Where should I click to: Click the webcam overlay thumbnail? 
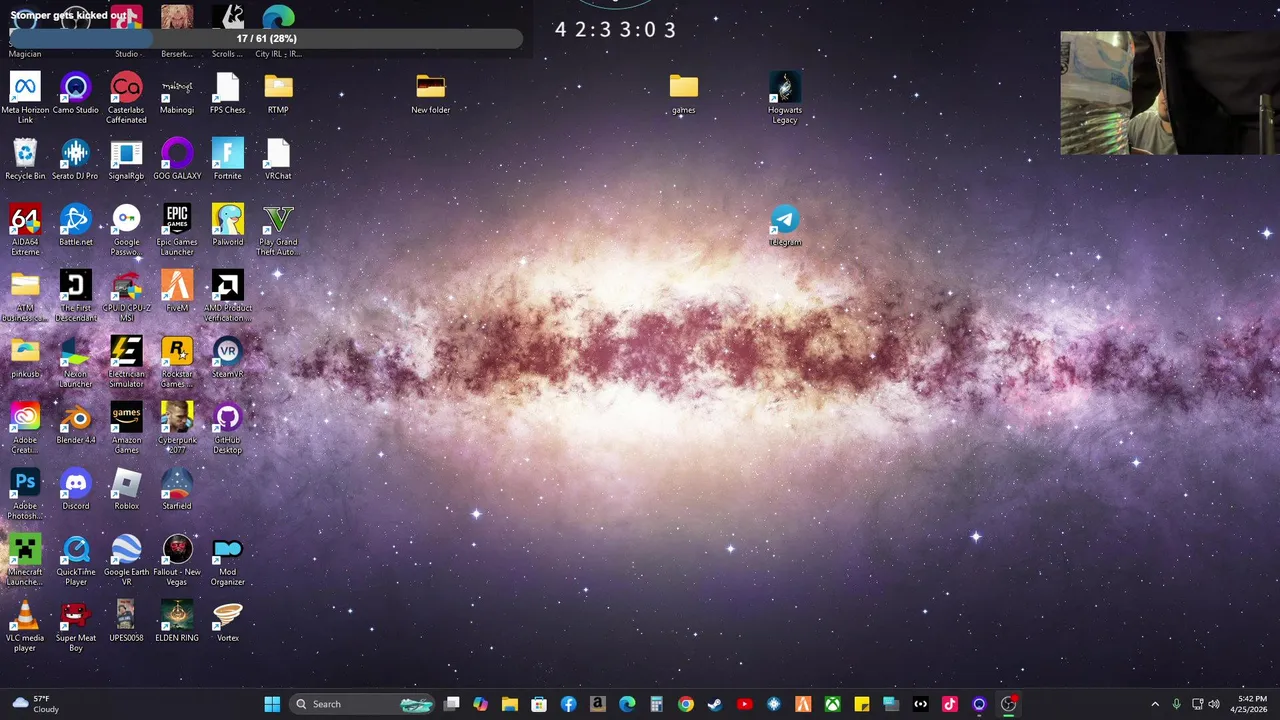click(x=1170, y=93)
